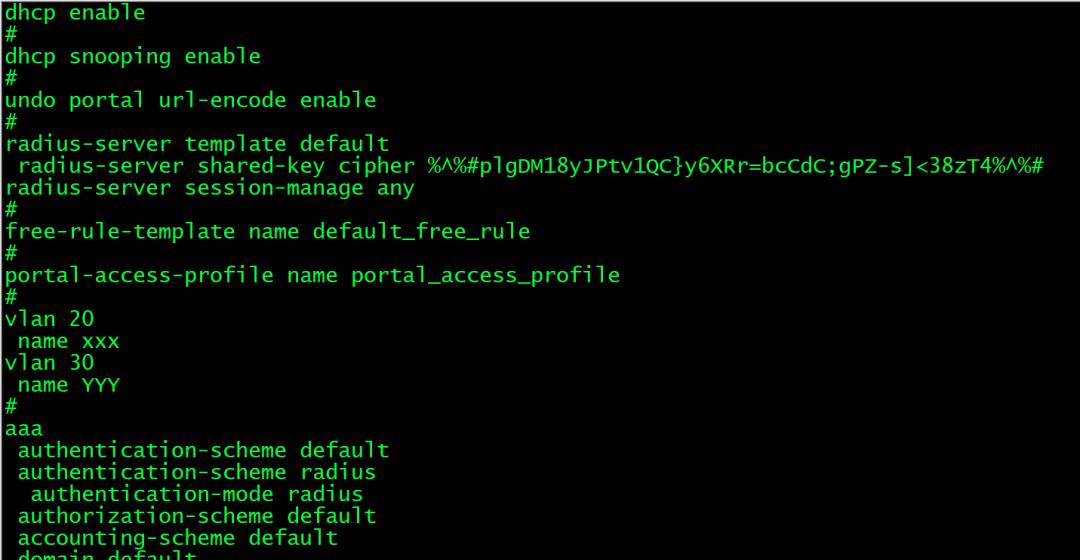
Task: Click the 'aaa' section header
Action: 24,429
